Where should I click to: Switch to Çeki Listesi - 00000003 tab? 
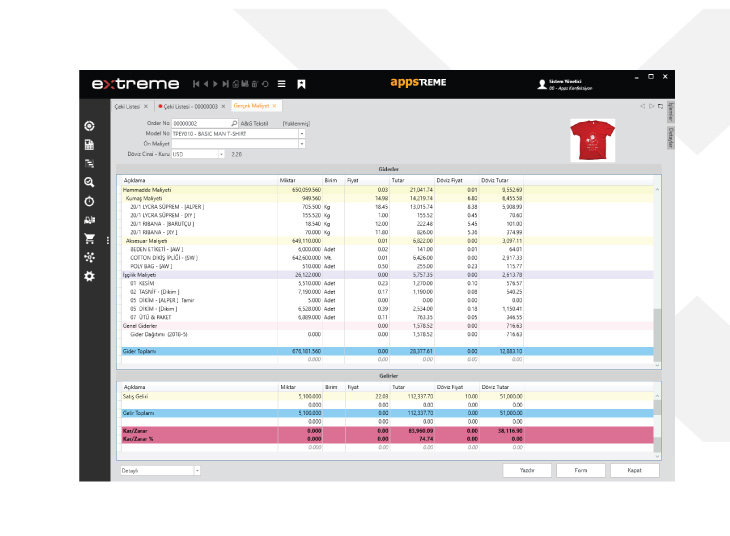click(x=190, y=107)
